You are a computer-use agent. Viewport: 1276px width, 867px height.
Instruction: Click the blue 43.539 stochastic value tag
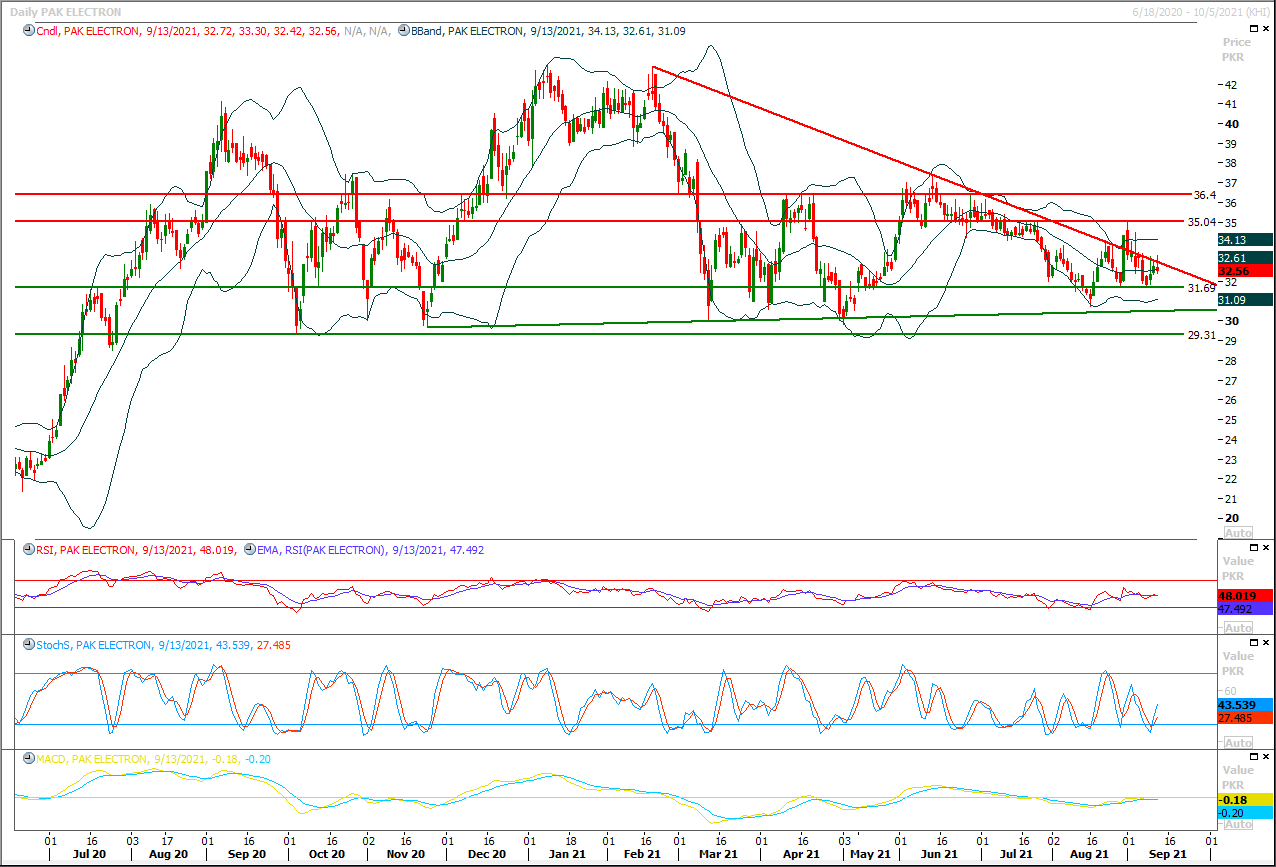1244,704
